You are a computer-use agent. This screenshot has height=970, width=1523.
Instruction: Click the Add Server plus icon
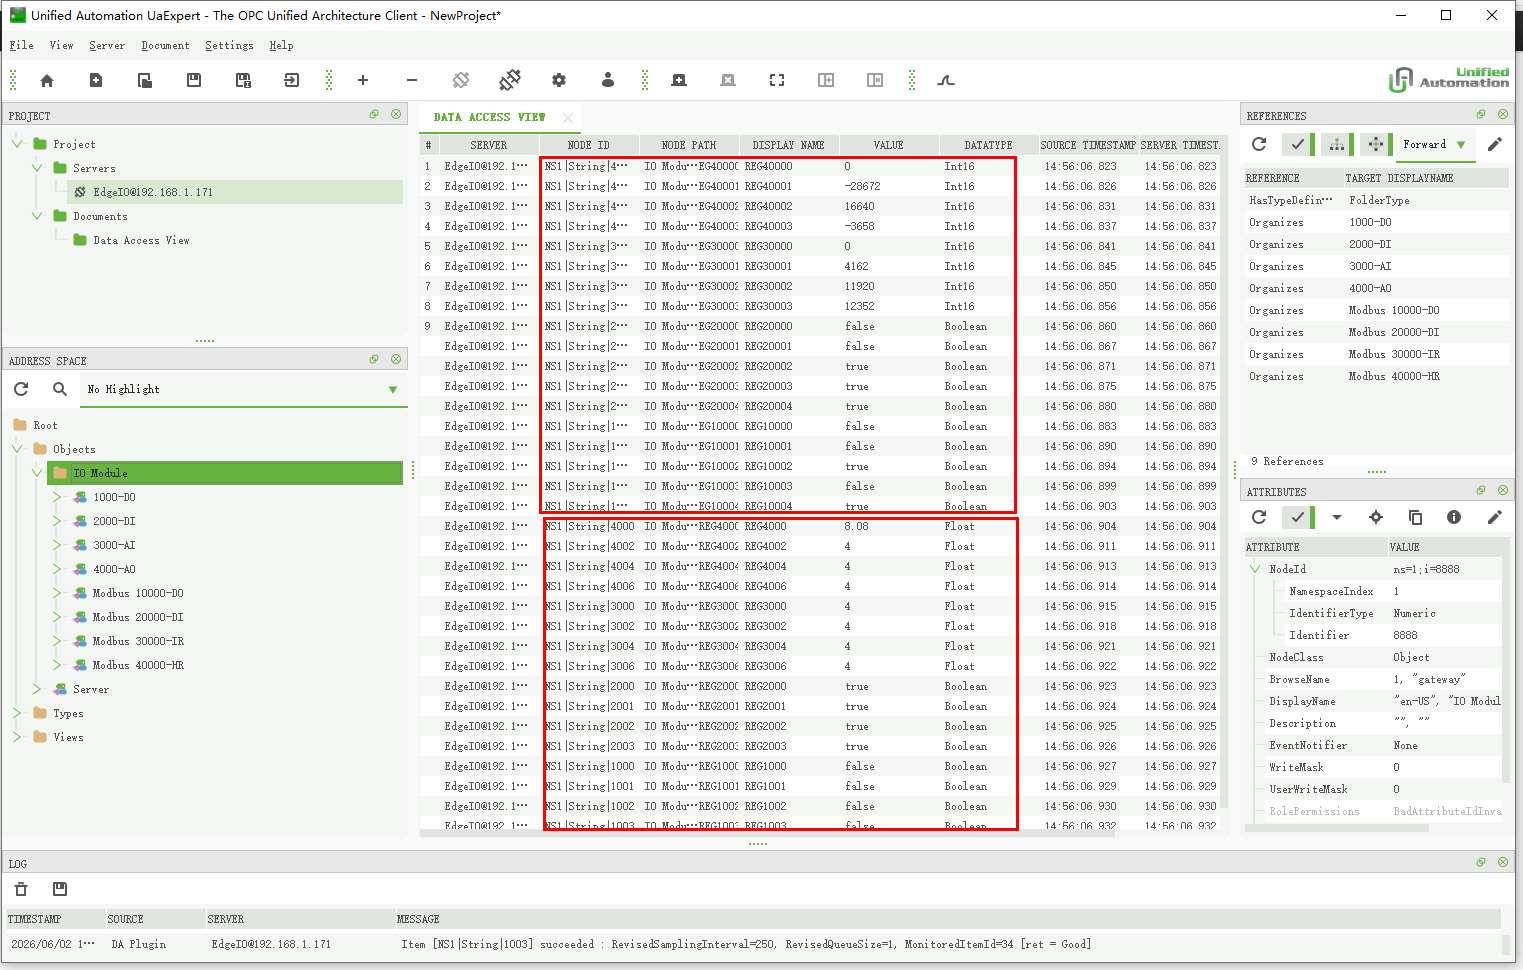[363, 80]
